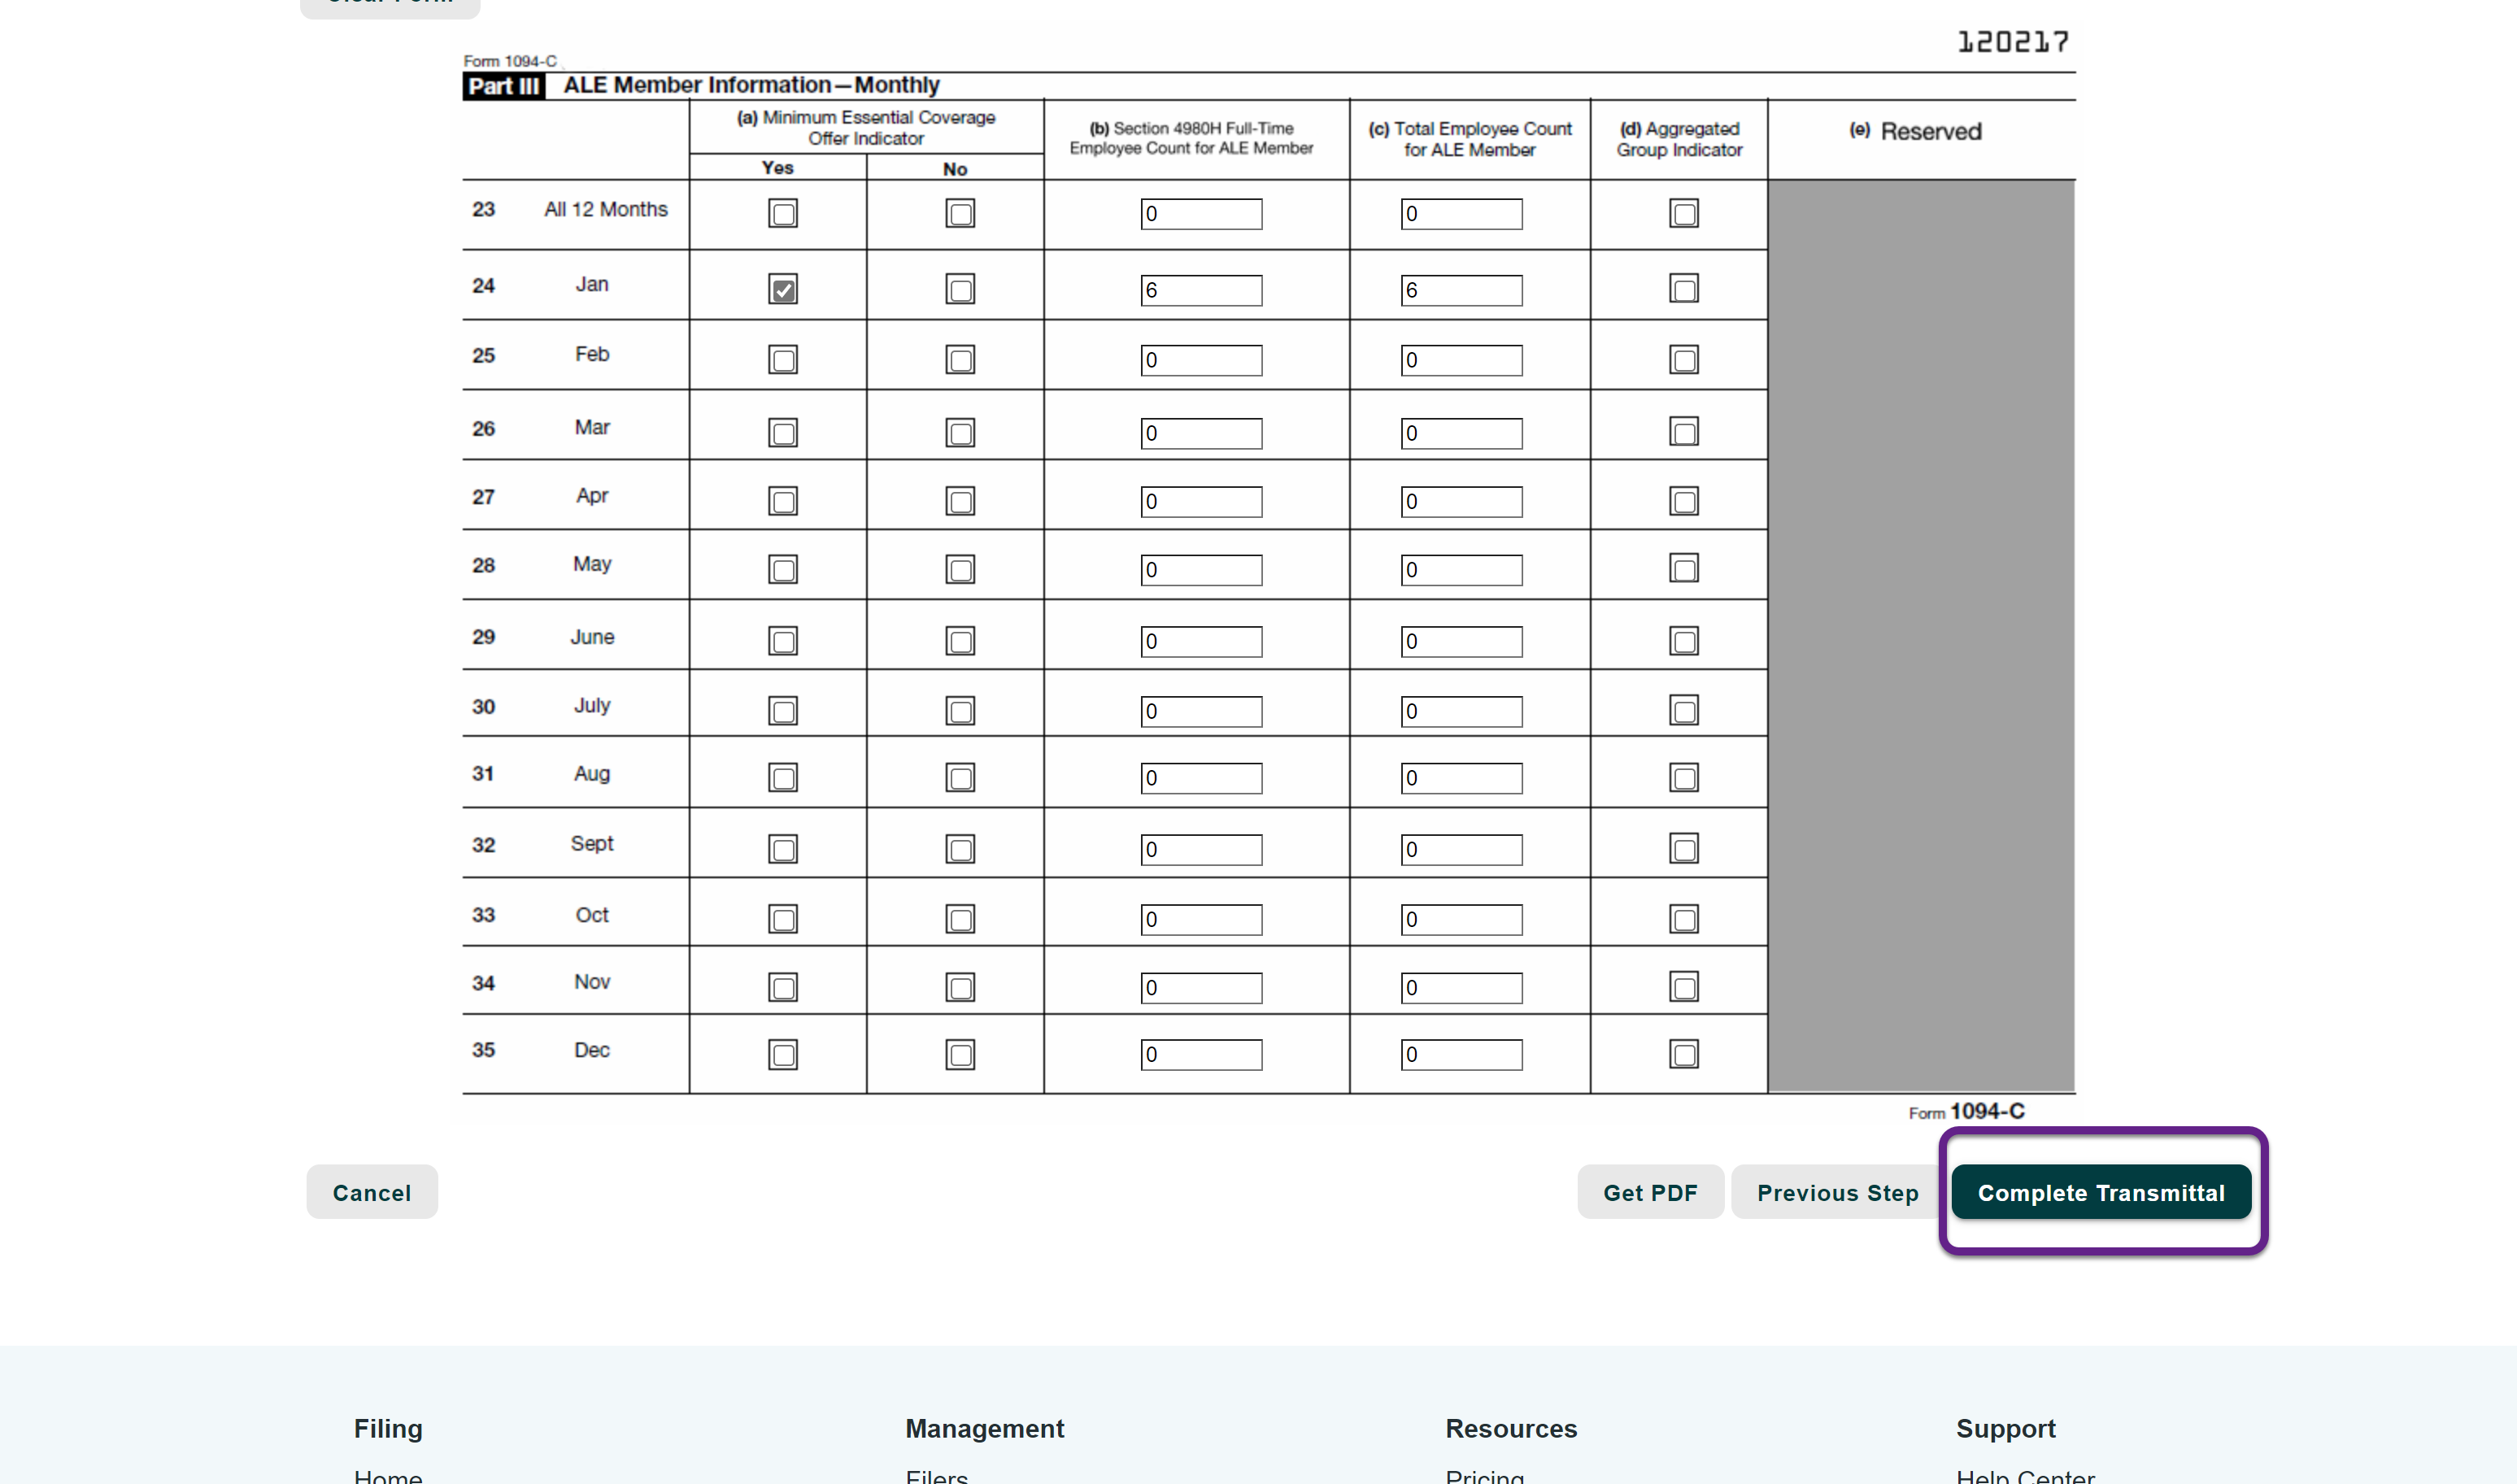Click Oct full-time employee count field
The image size is (2517, 1484).
1201,919
